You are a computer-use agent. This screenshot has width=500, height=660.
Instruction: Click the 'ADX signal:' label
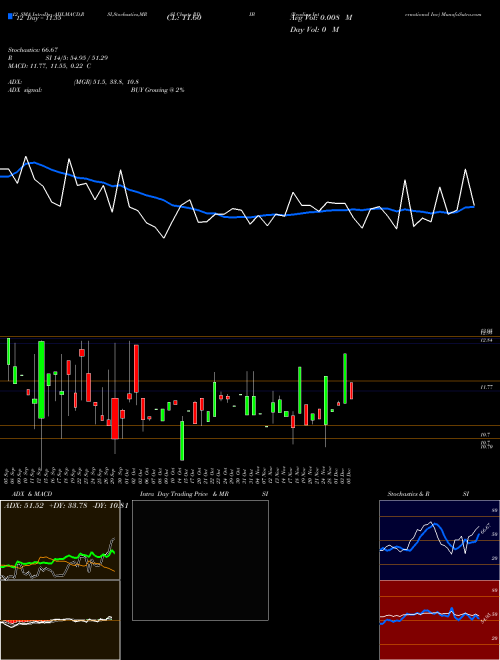(25, 90)
